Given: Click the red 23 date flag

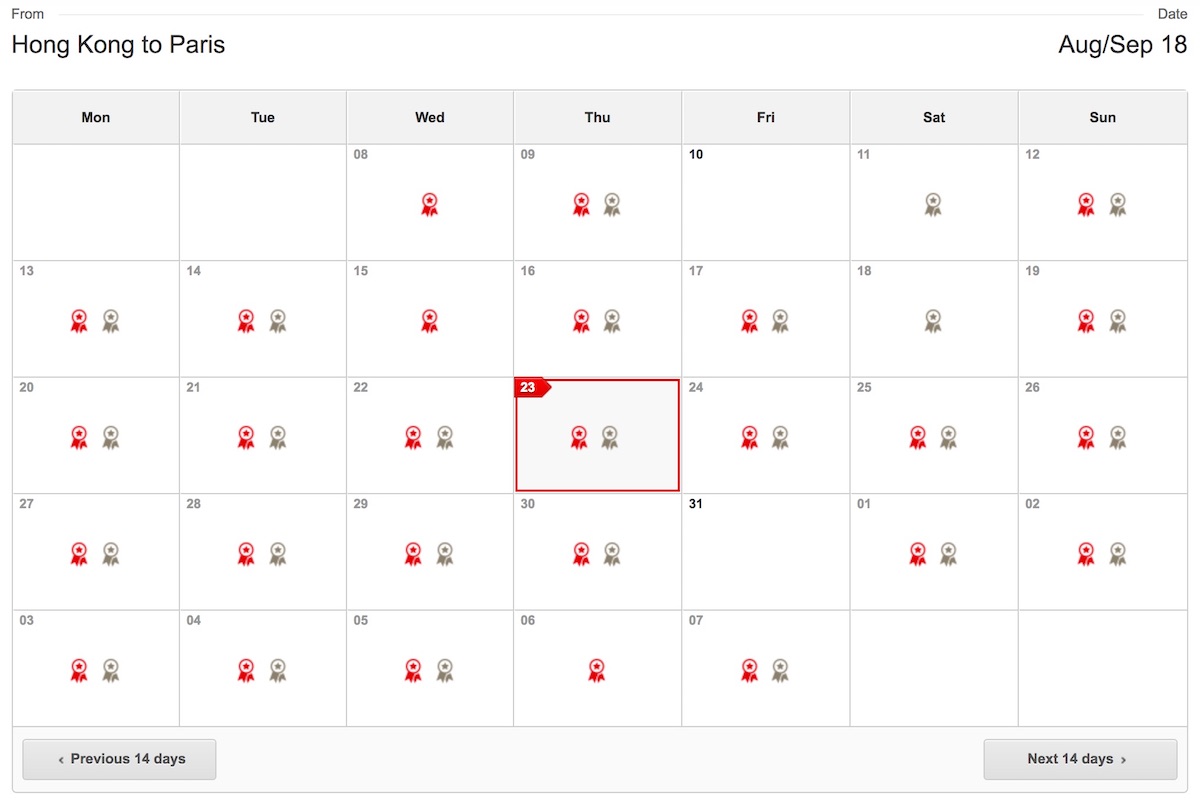Looking at the screenshot, I should coord(532,388).
